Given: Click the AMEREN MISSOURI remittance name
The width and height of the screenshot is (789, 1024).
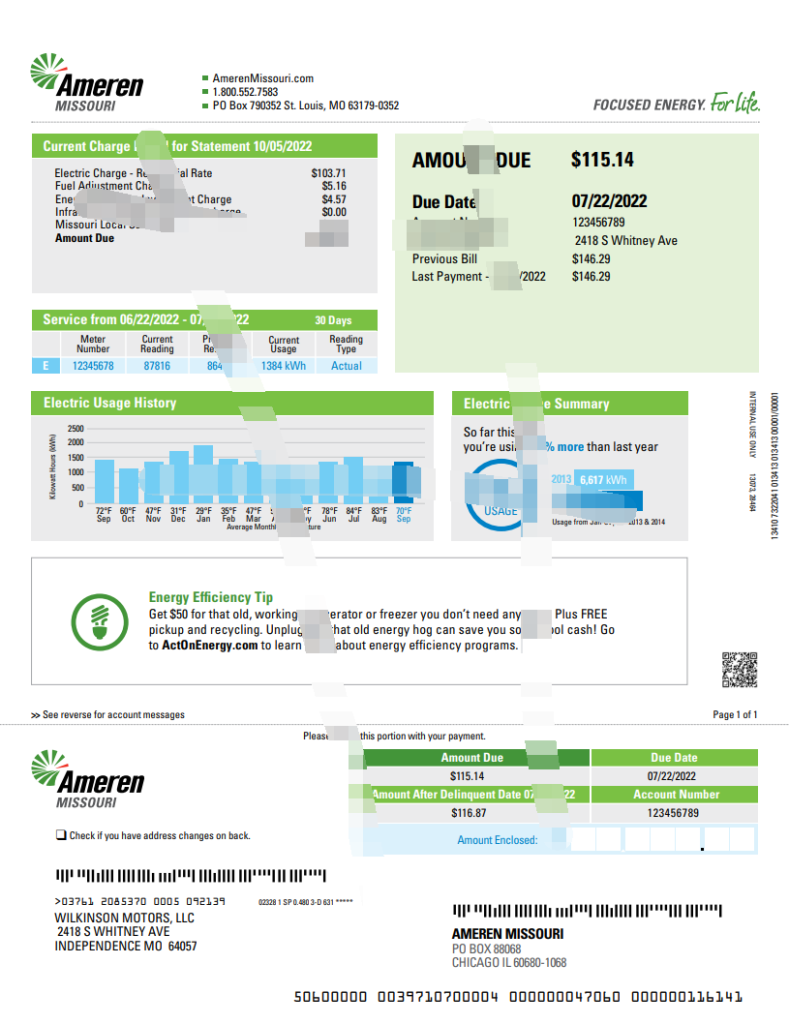Looking at the screenshot, I should (x=507, y=934).
